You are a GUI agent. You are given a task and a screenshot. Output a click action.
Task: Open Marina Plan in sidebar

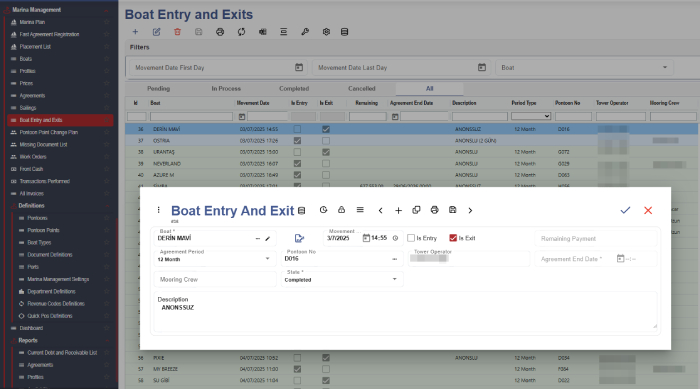pyautogui.click(x=32, y=22)
